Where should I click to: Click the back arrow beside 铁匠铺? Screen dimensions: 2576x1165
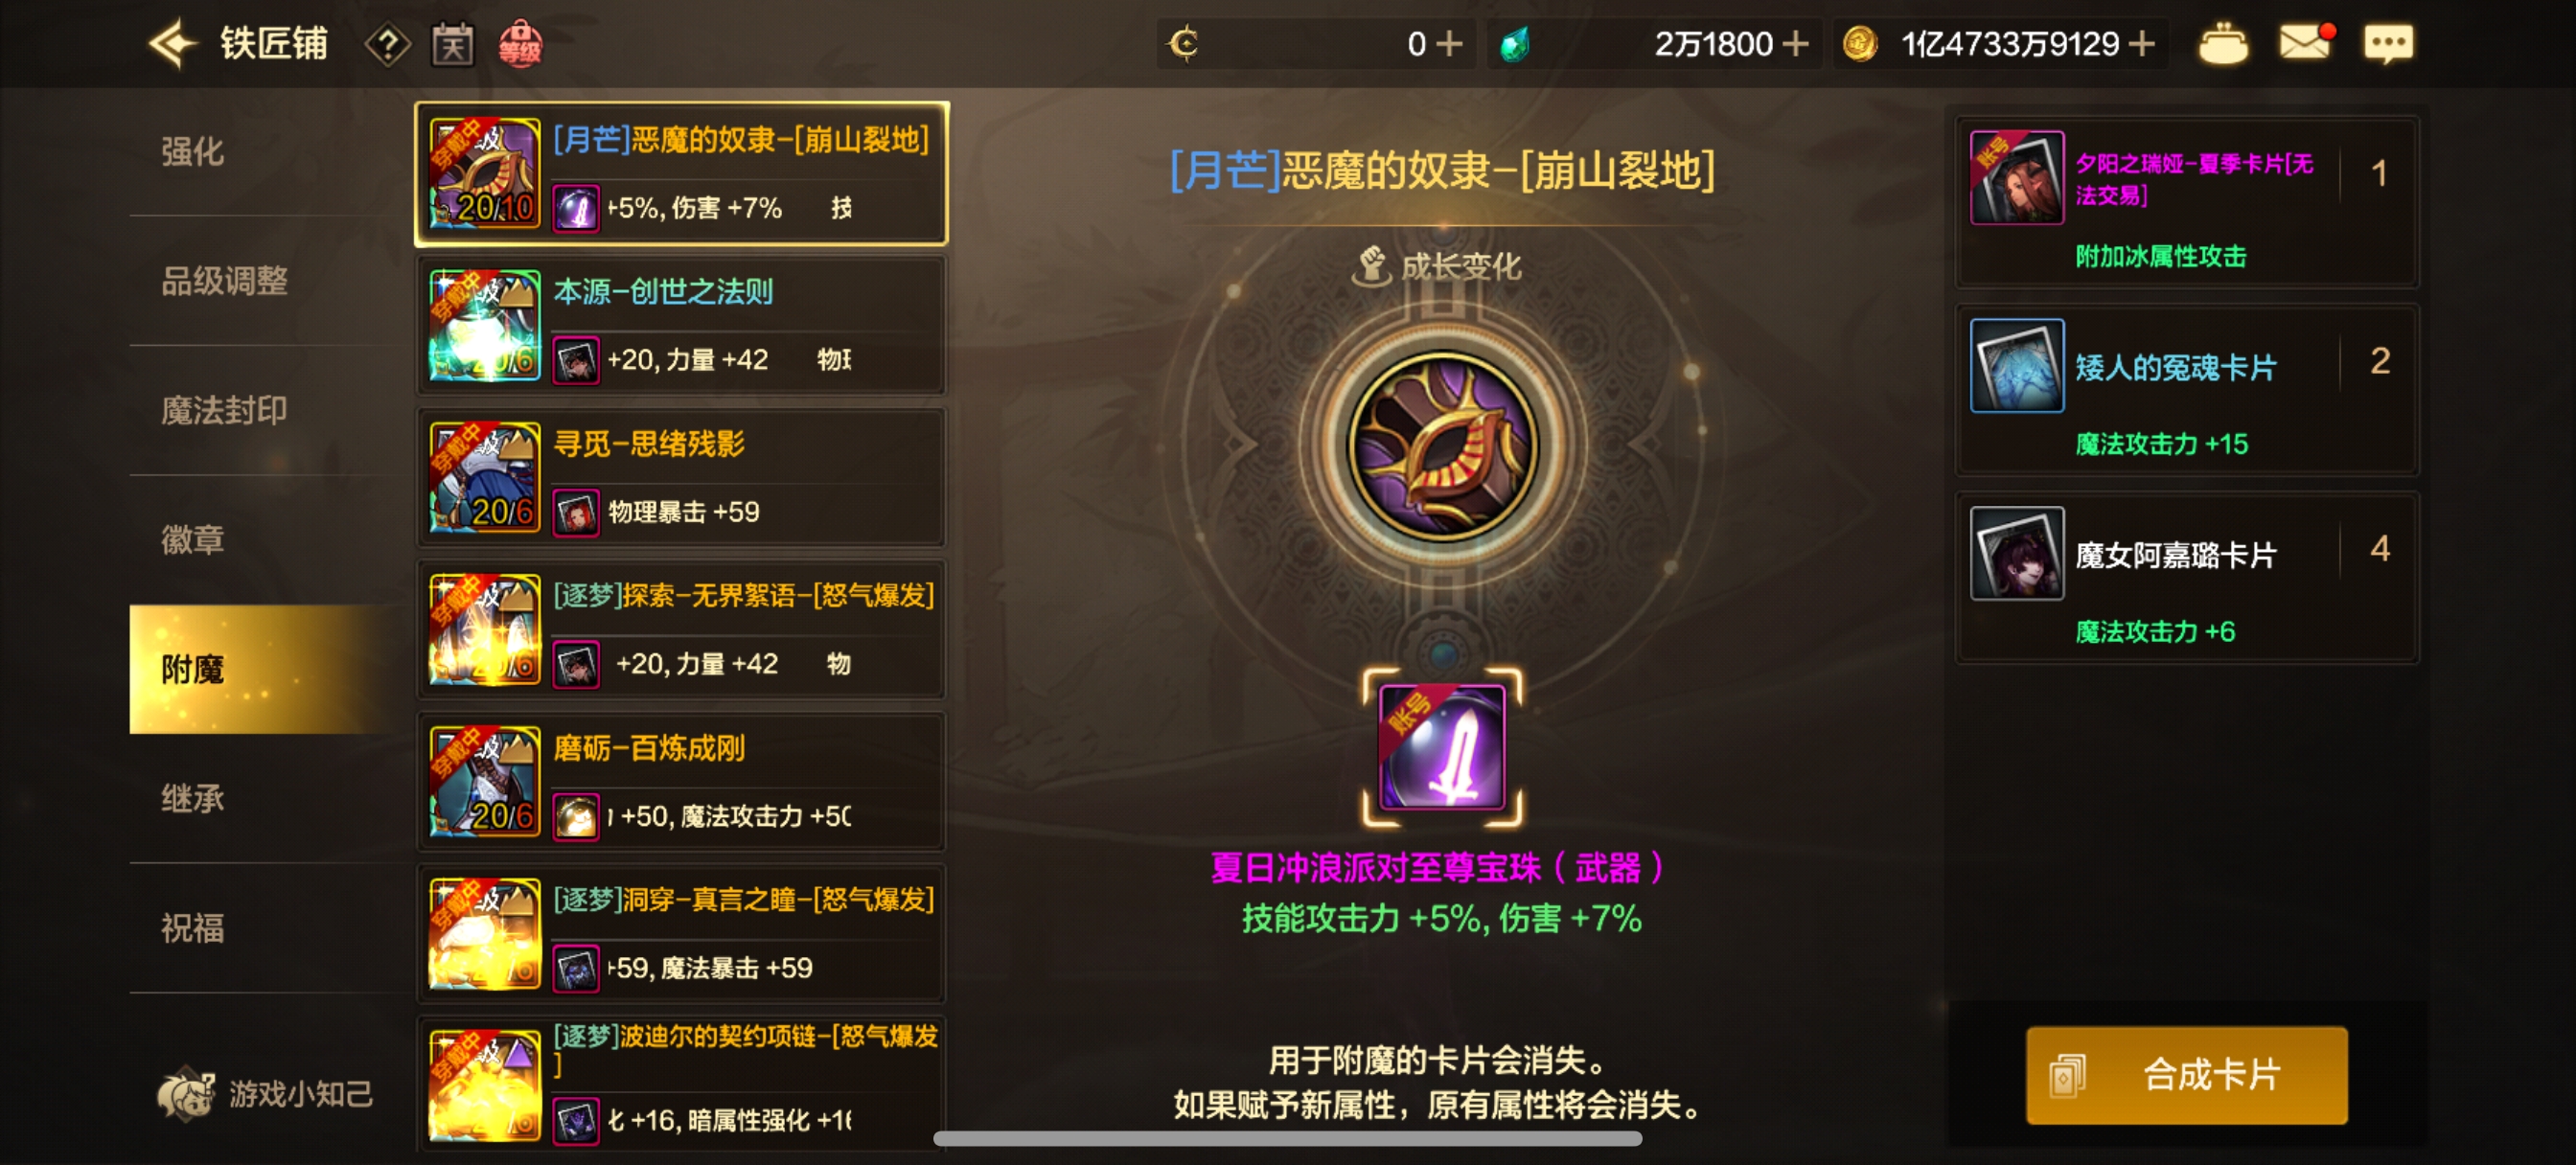(173, 43)
